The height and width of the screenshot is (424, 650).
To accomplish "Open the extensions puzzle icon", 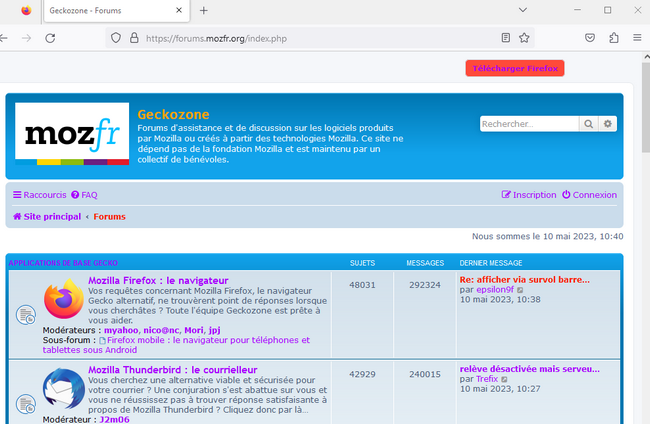I will (614, 38).
